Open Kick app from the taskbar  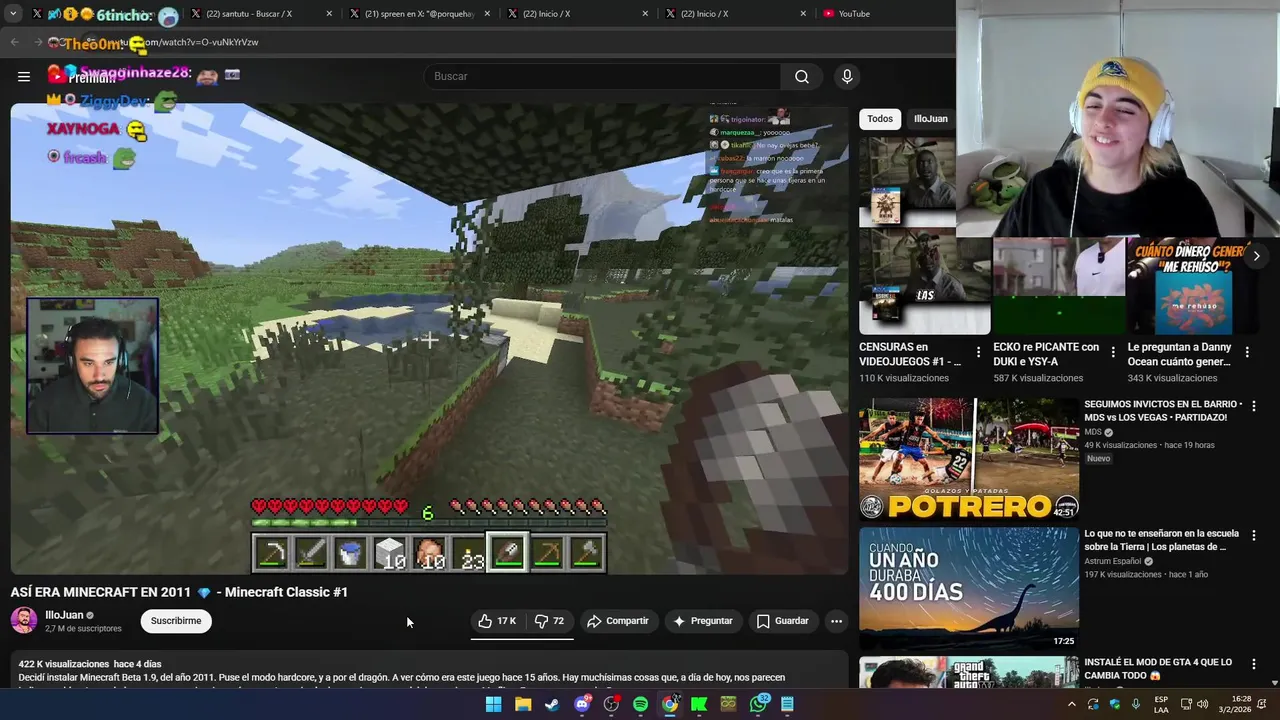click(699, 704)
